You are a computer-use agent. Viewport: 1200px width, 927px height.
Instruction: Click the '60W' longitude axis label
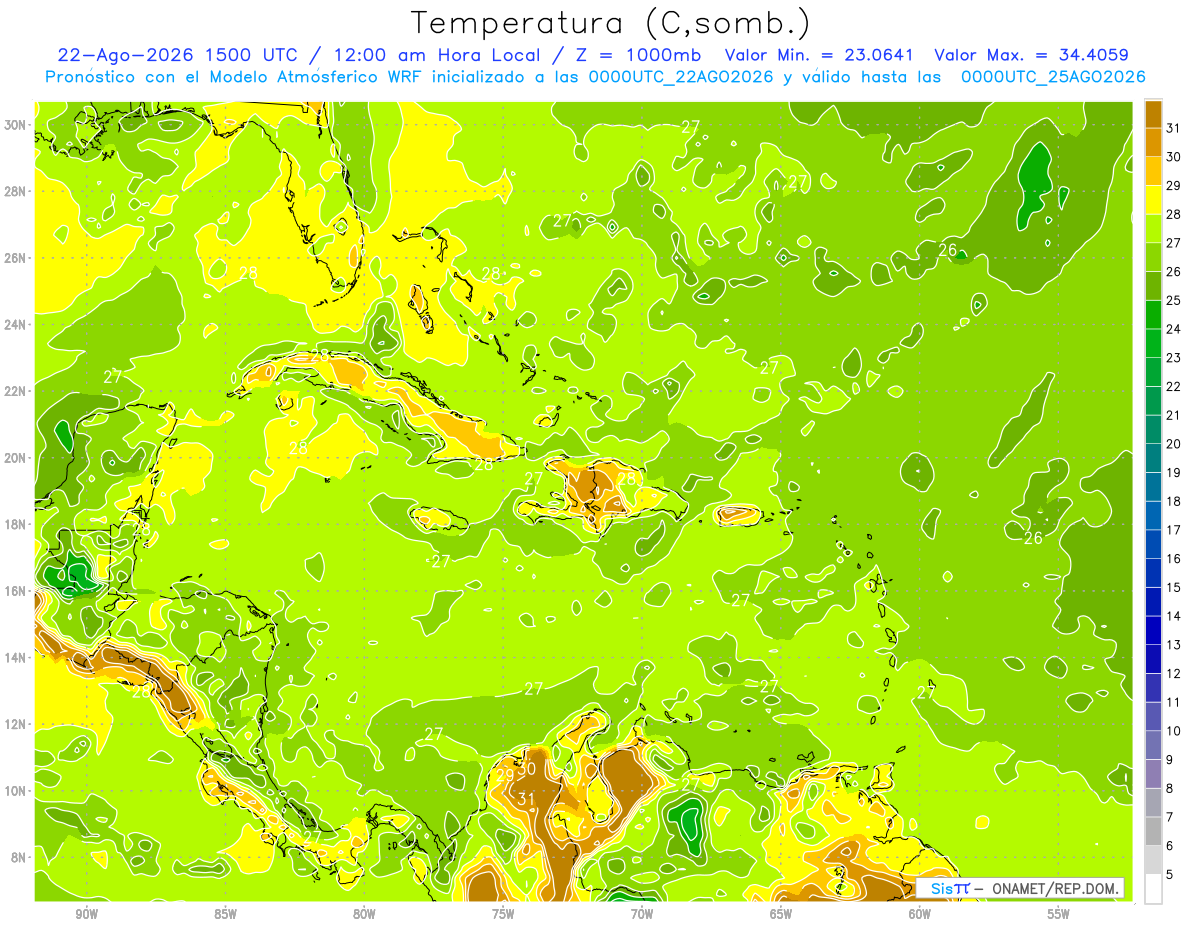[920, 914]
